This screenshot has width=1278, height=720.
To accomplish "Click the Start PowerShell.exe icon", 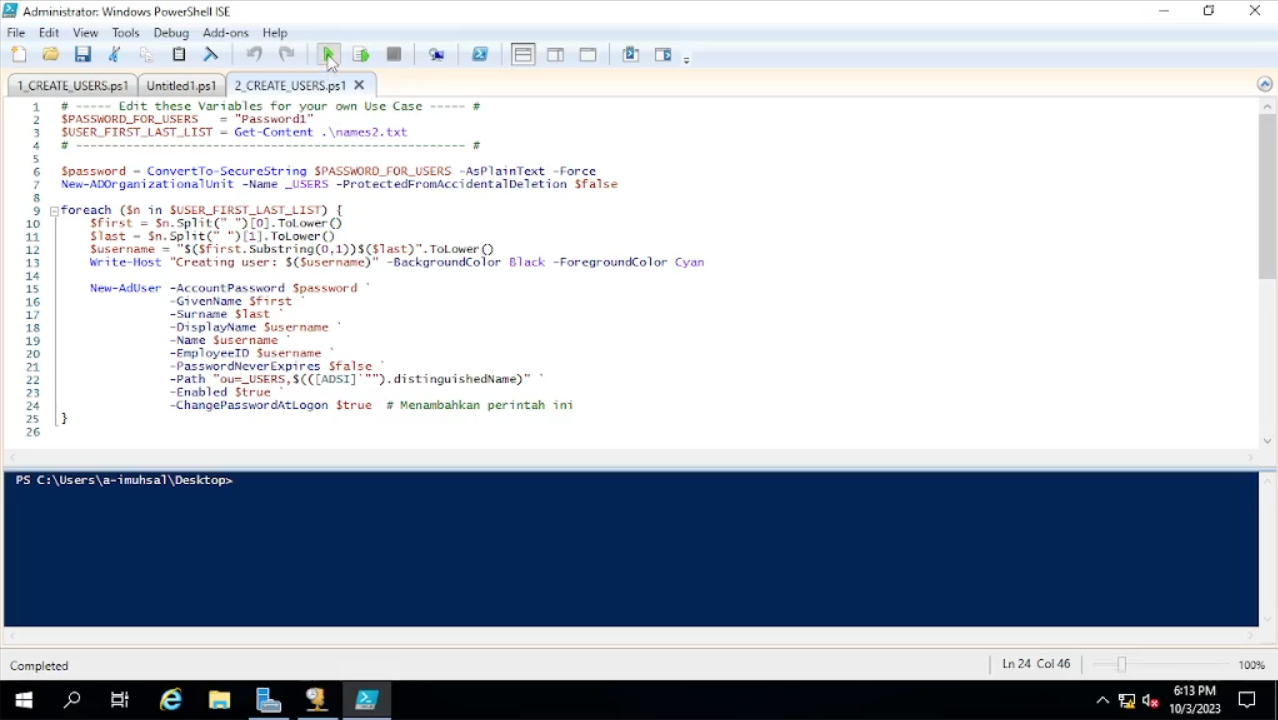I will (x=480, y=55).
